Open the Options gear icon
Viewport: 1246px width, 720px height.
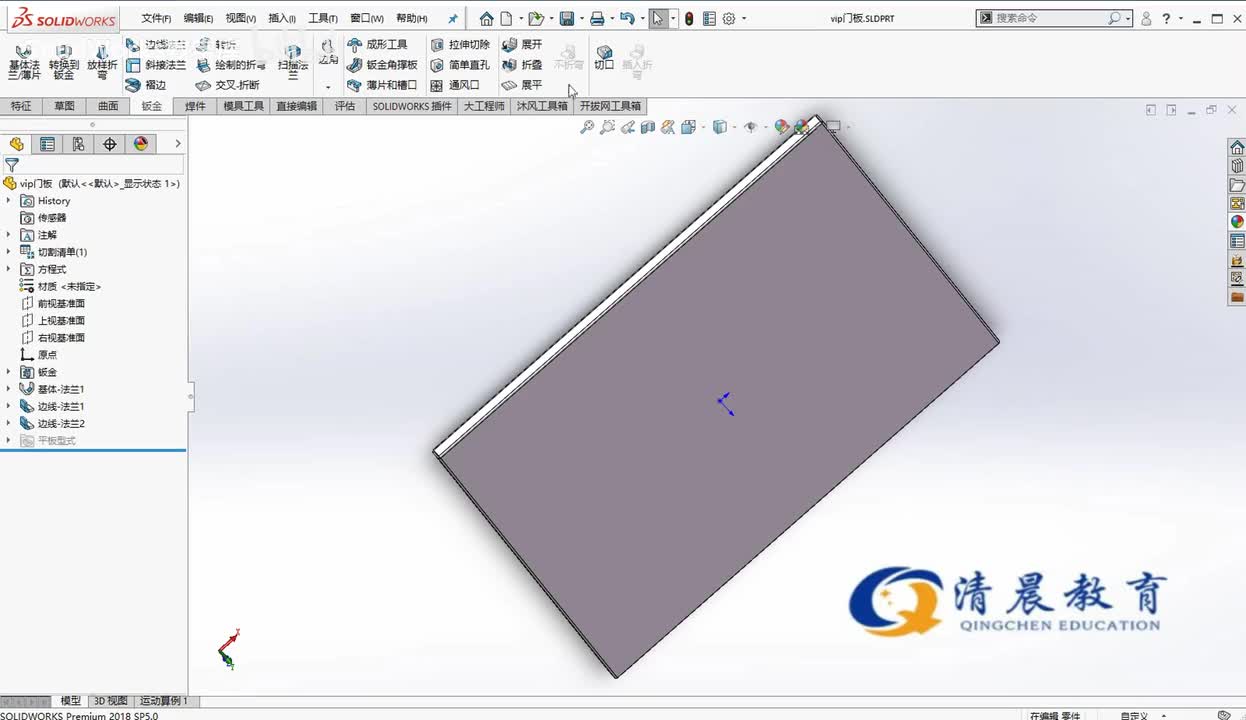tap(729, 18)
